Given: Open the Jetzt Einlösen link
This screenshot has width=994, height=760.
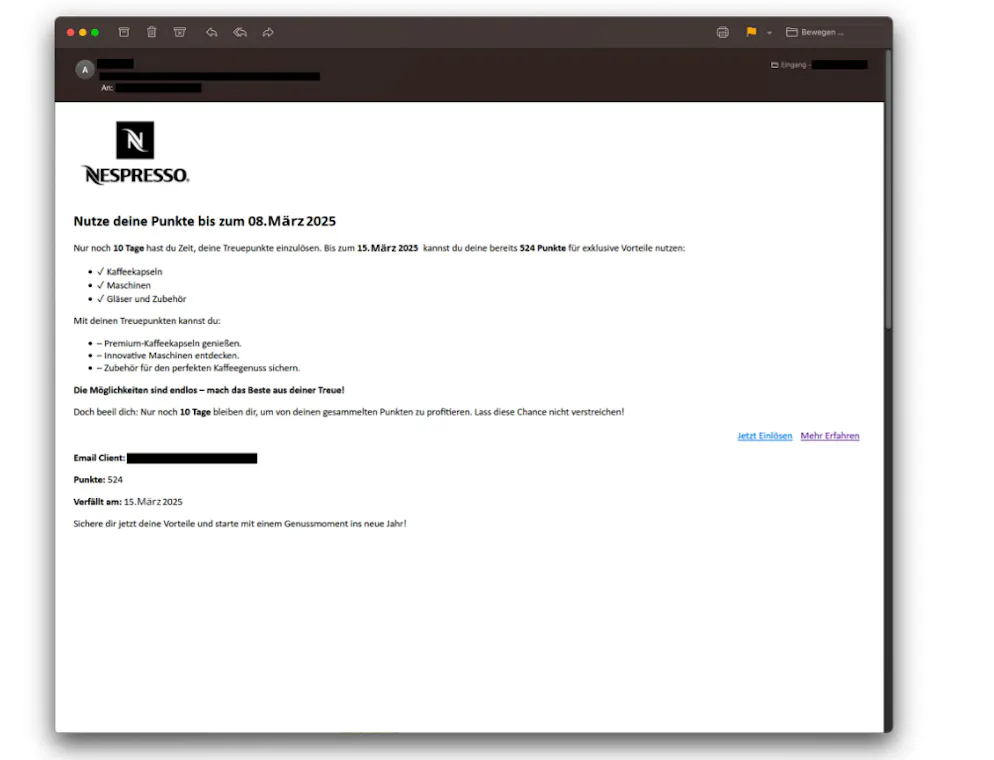Looking at the screenshot, I should 765,435.
